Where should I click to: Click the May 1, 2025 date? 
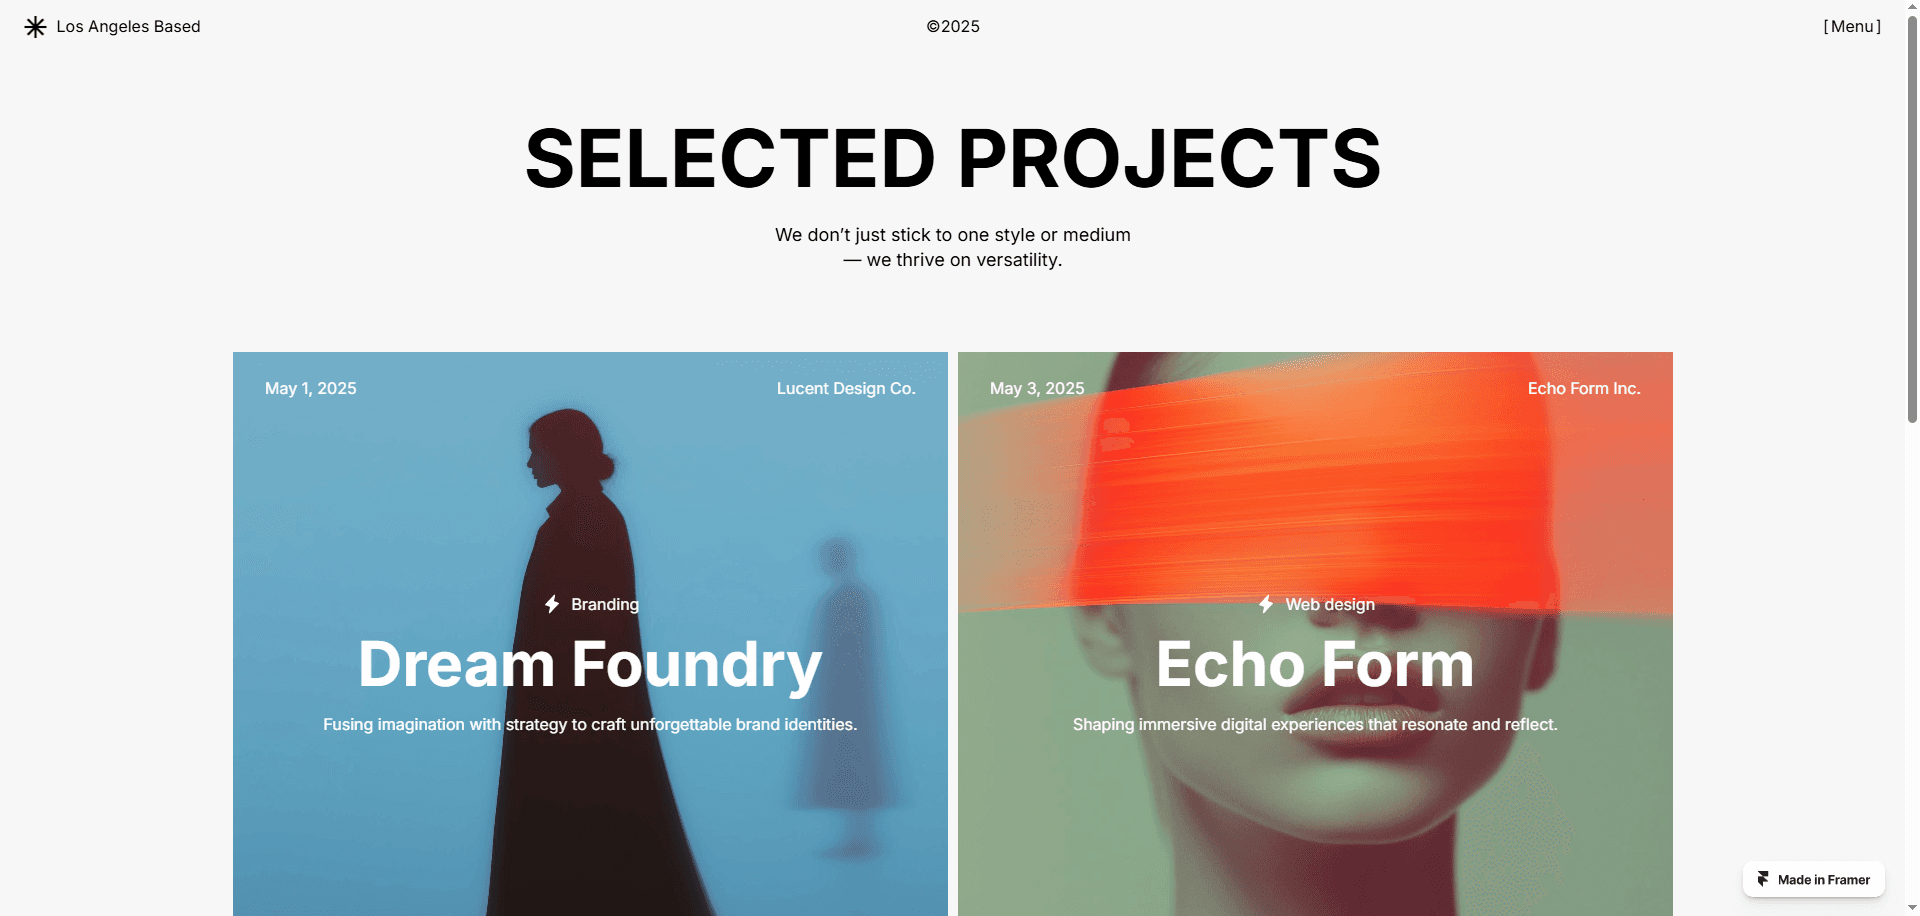click(x=311, y=388)
